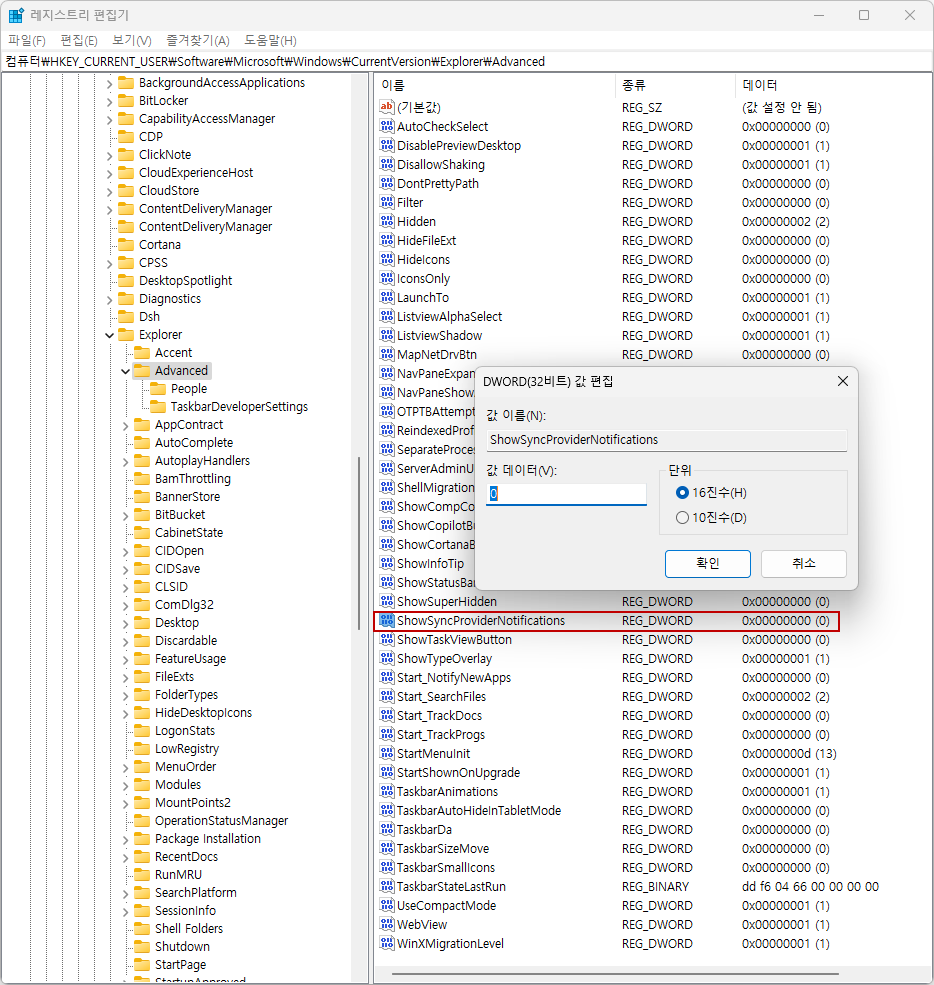This screenshot has height=985, width=934.
Task: Expand the CapabilityAccessManager node
Action: [x=109, y=119]
